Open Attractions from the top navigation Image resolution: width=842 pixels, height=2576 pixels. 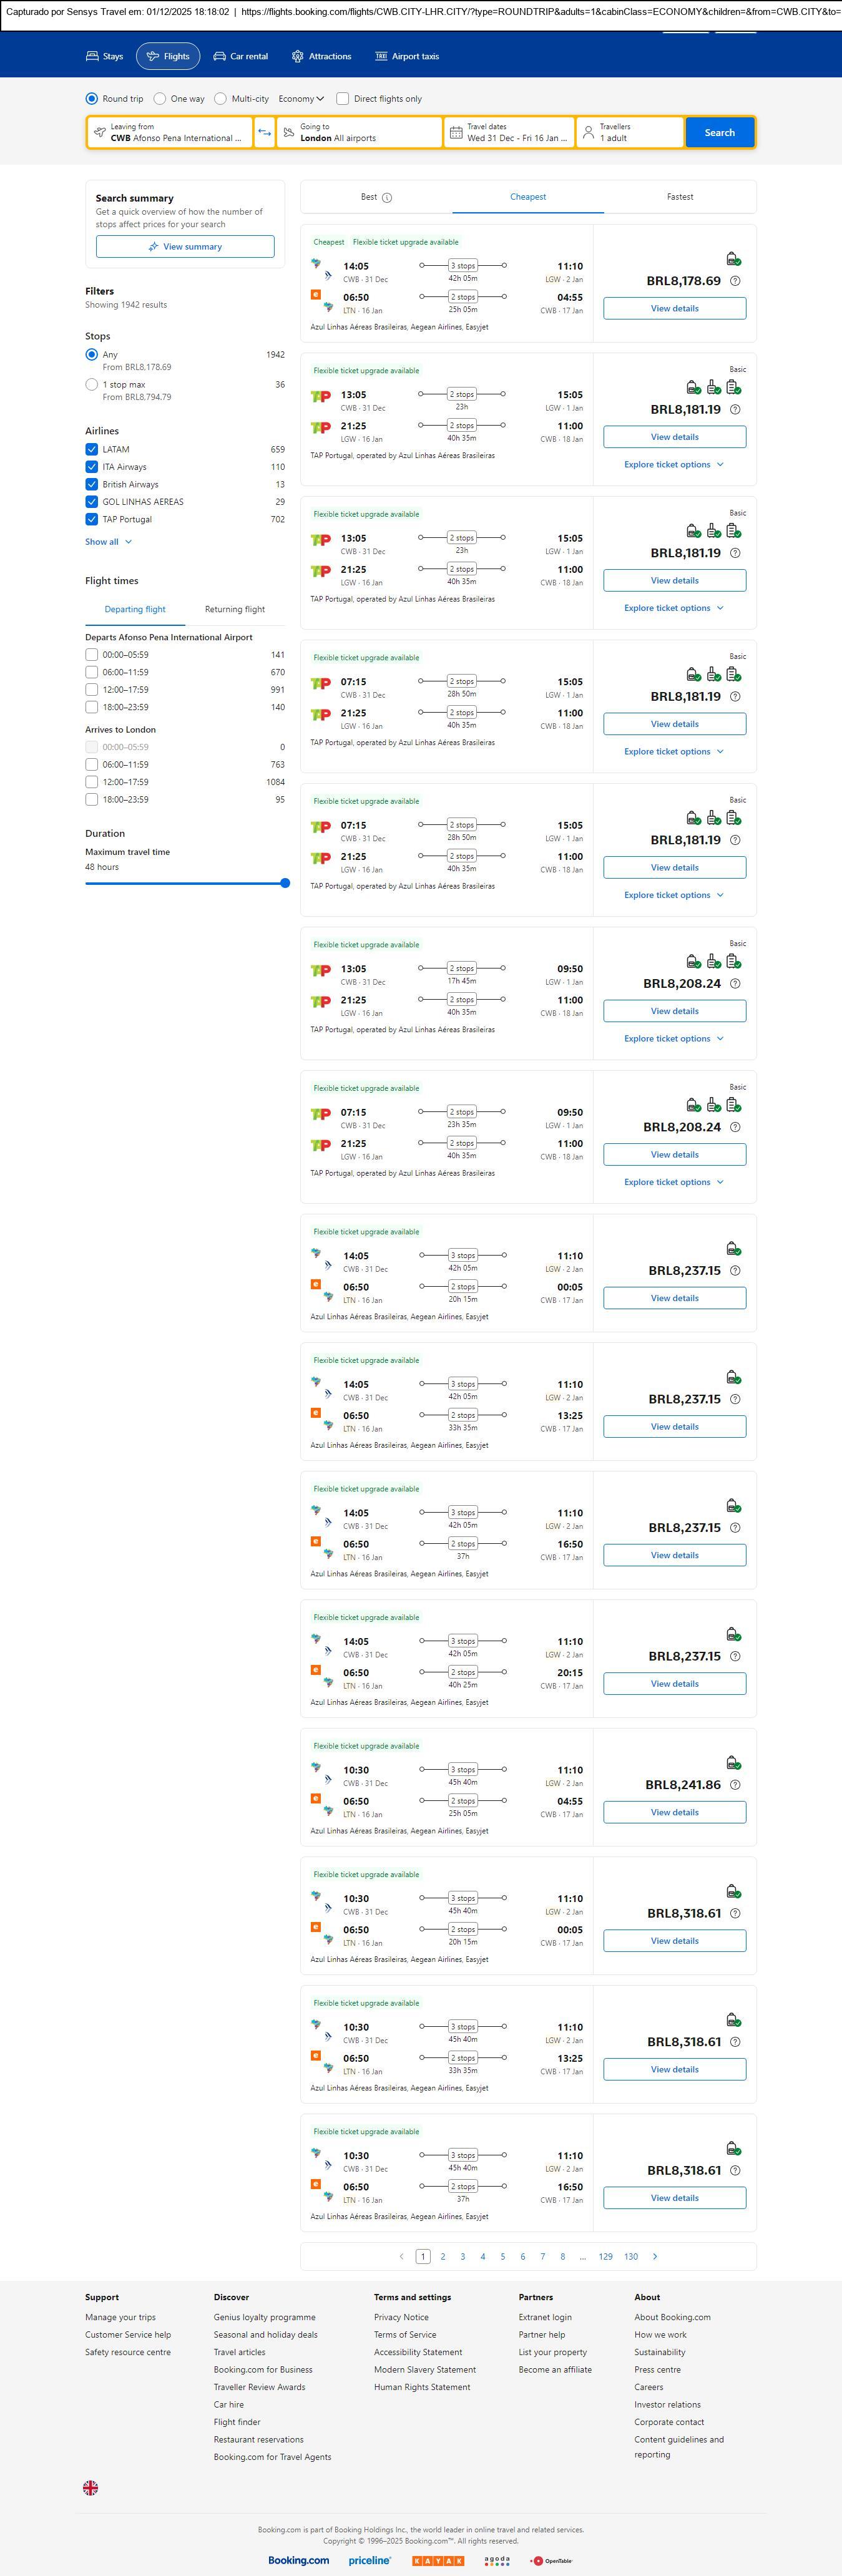[321, 57]
